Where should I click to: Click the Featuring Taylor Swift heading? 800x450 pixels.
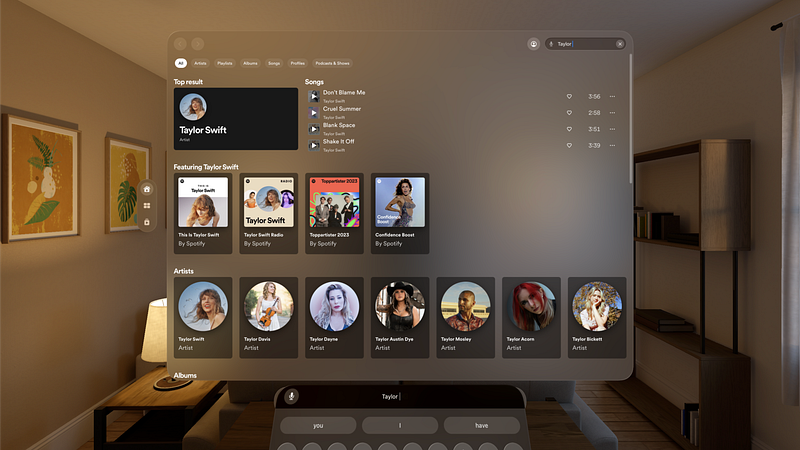(206, 167)
